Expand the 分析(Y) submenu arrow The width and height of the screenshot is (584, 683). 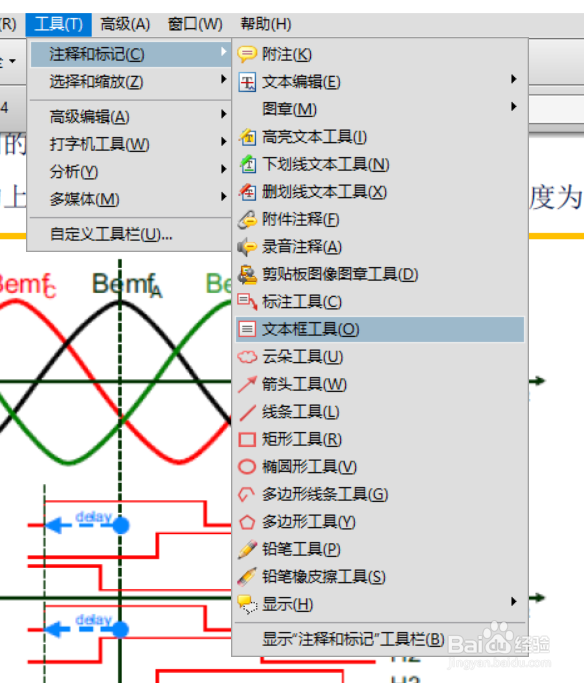pos(223,169)
